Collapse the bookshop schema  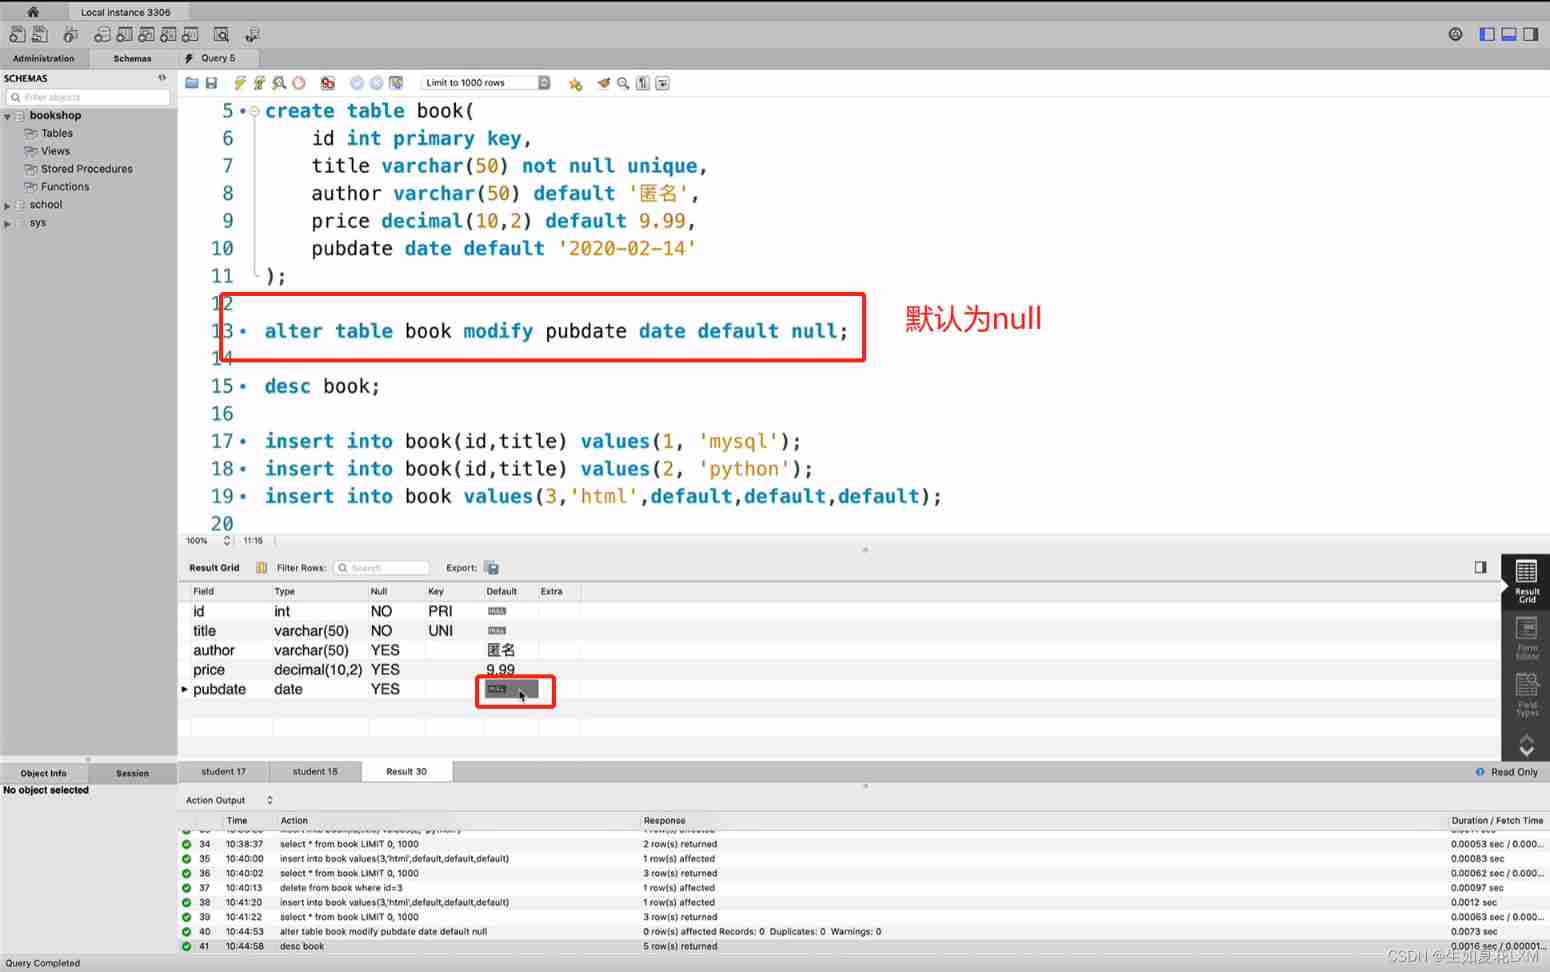(x=7, y=116)
